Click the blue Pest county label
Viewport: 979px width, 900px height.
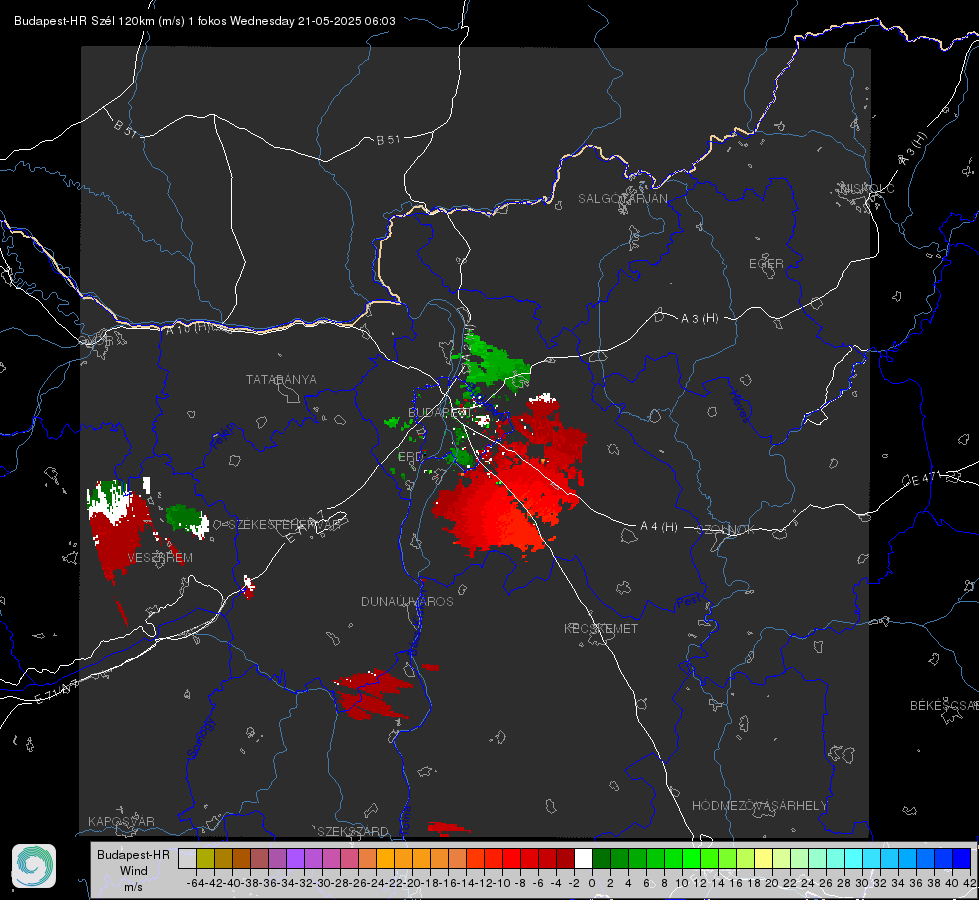pos(687,602)
